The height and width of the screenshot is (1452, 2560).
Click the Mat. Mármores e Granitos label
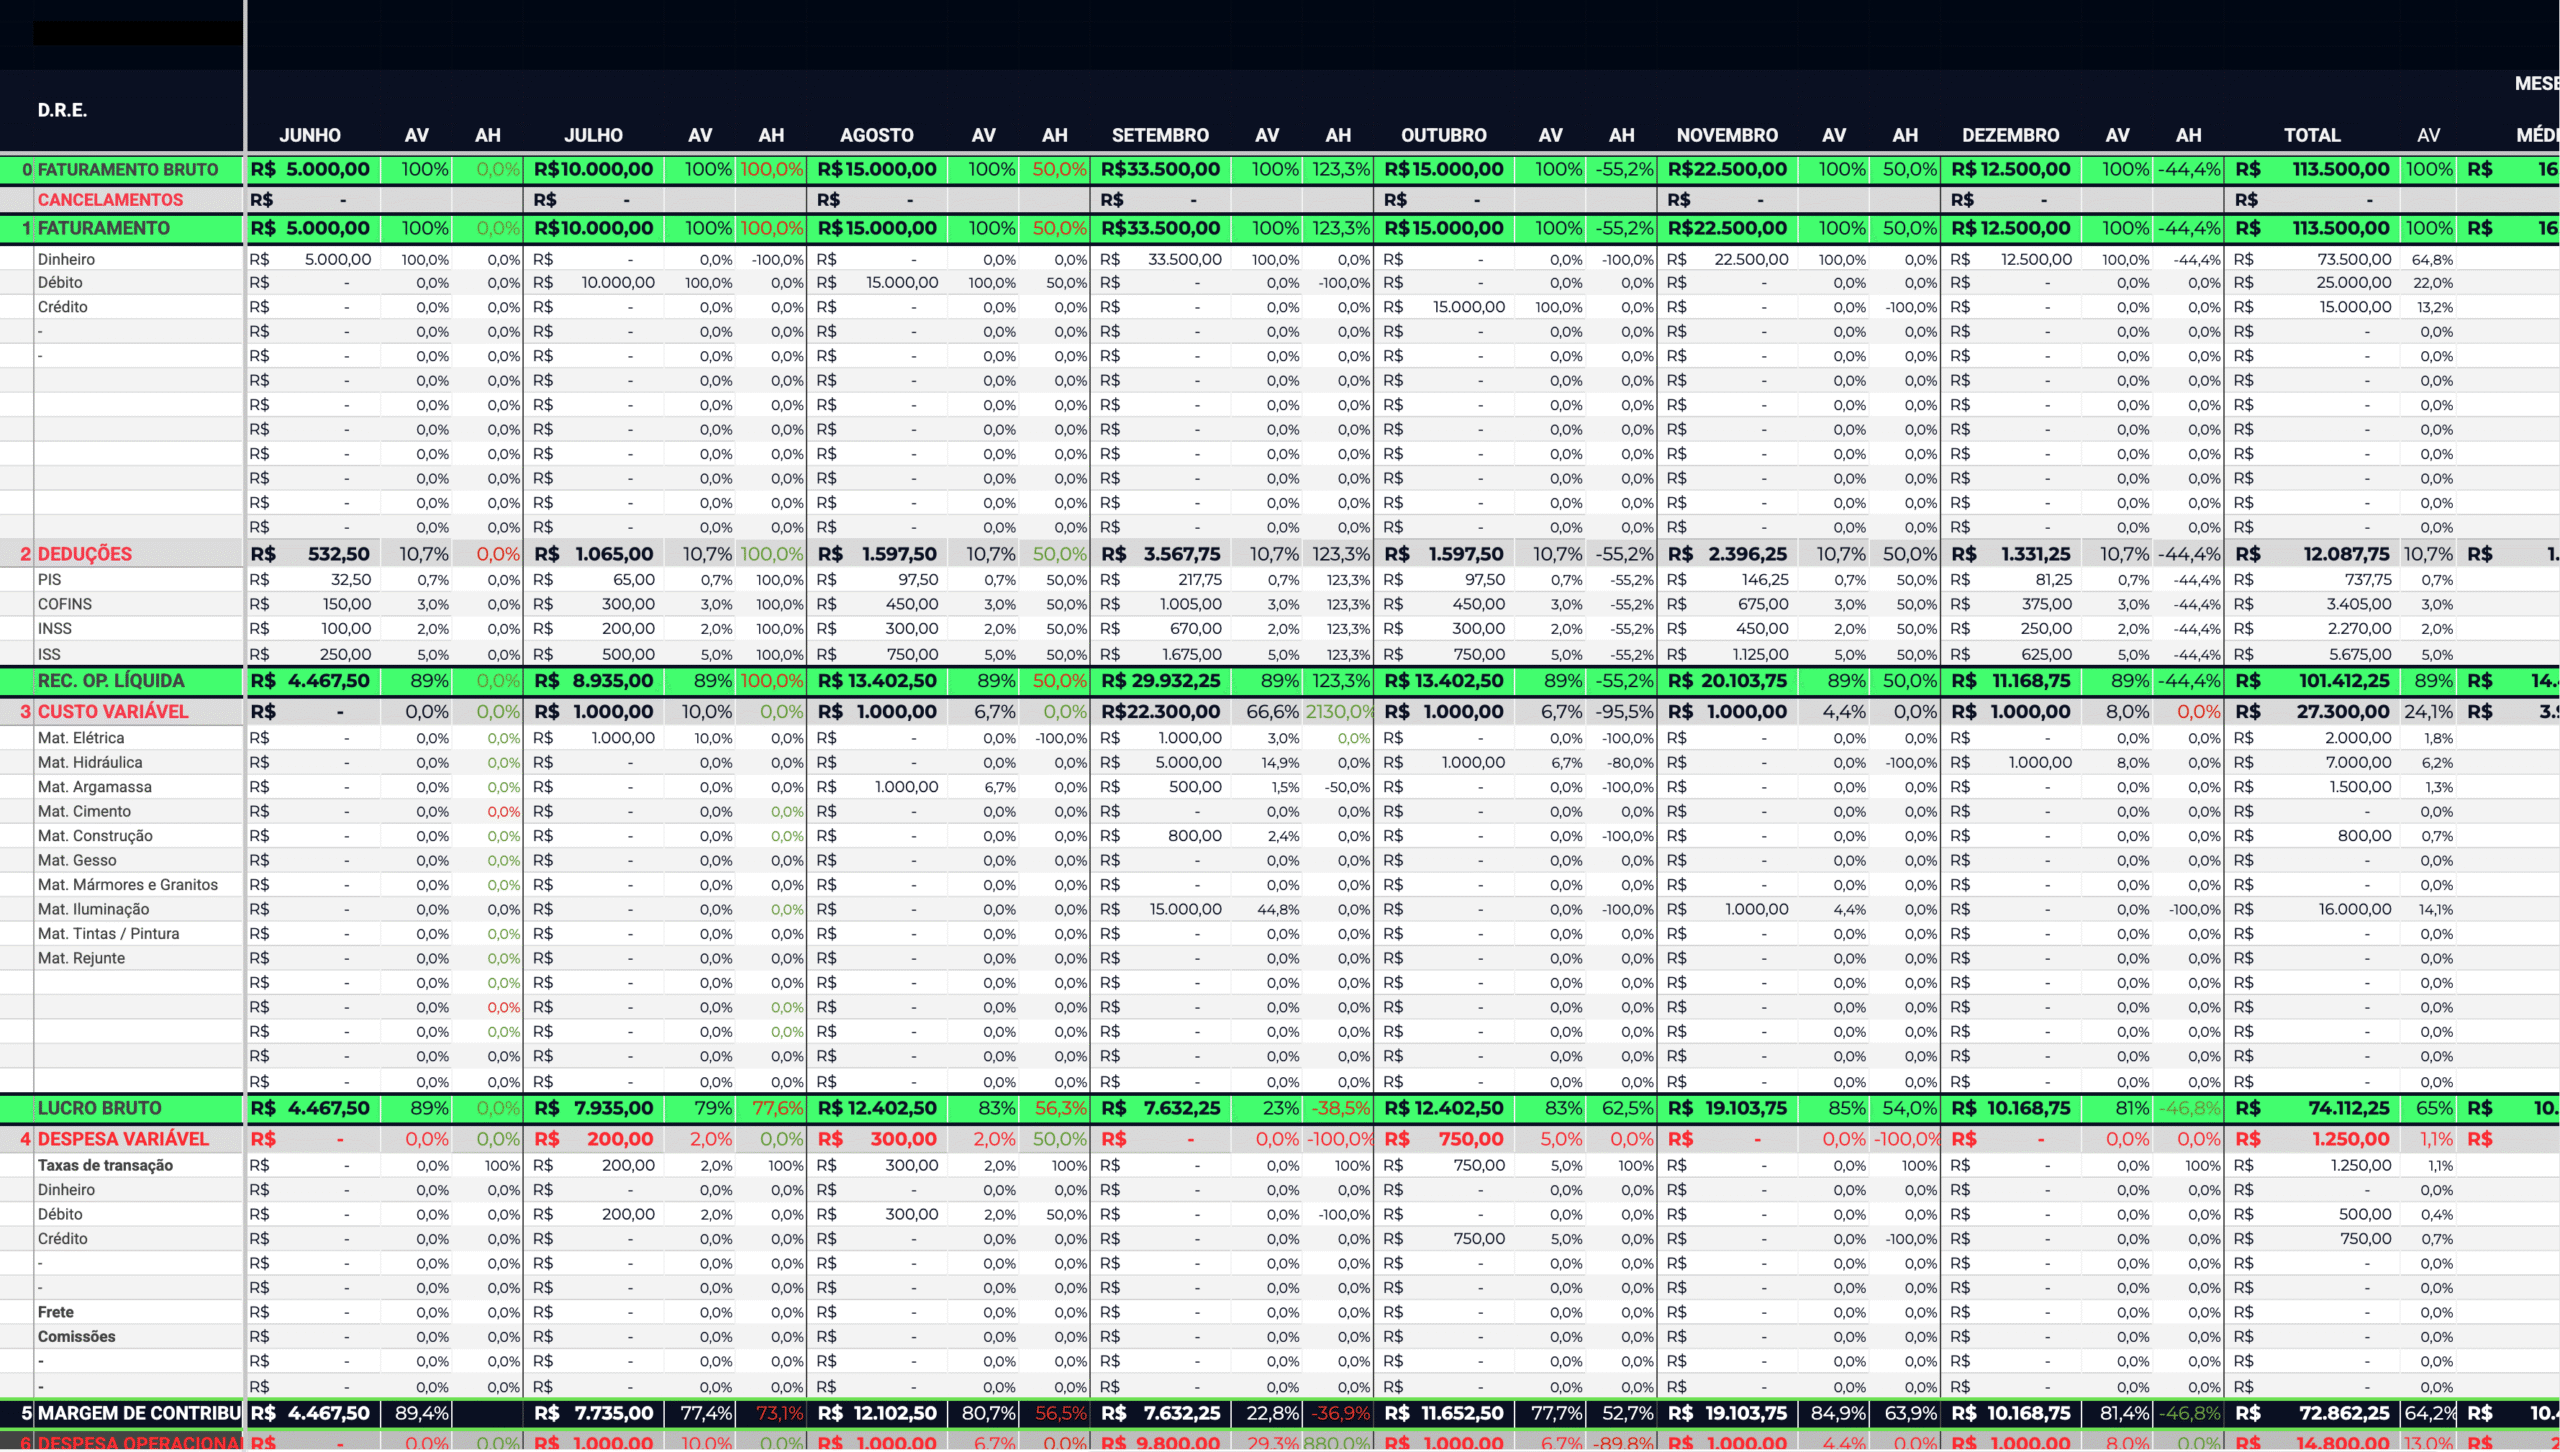[x=128, y=885]
